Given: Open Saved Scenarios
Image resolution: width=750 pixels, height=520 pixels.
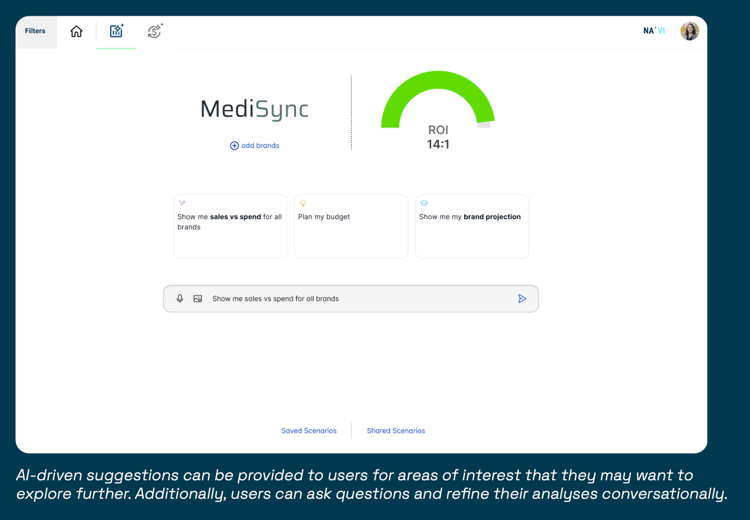Looking at the screenshot, I should pyautogui.click(x=309, y=431).
